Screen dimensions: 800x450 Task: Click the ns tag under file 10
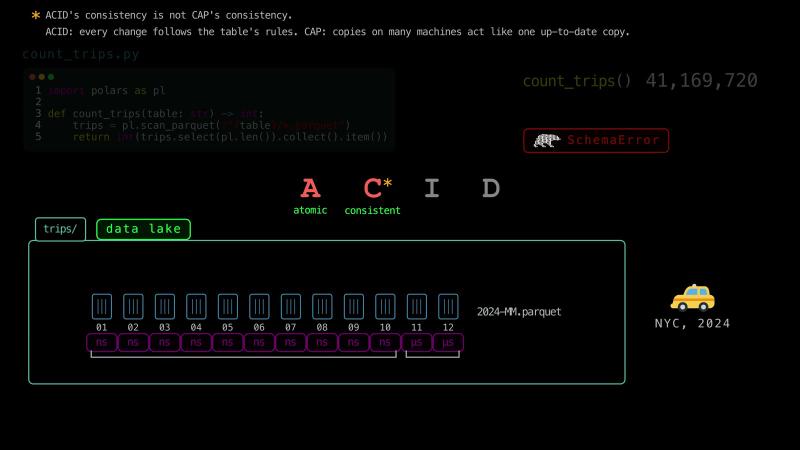pyautogui.click(x=385, y=342)
